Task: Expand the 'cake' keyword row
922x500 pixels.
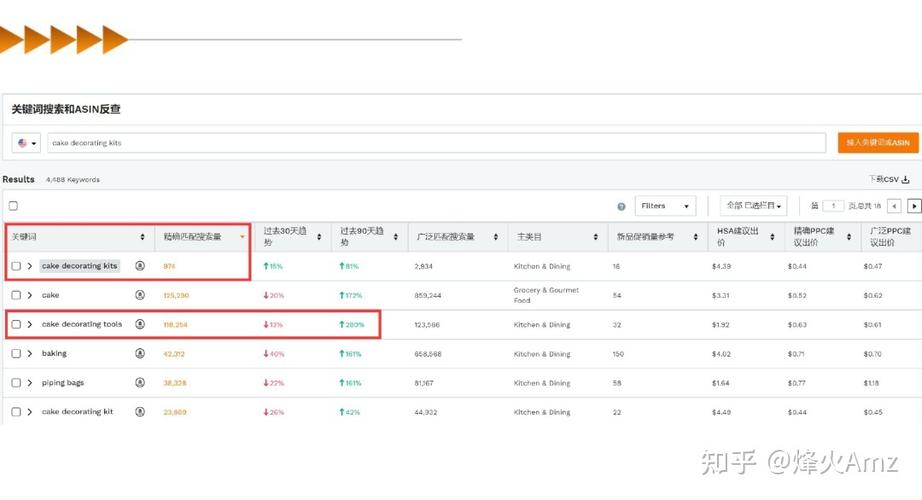Action: [x=30, y=296]
